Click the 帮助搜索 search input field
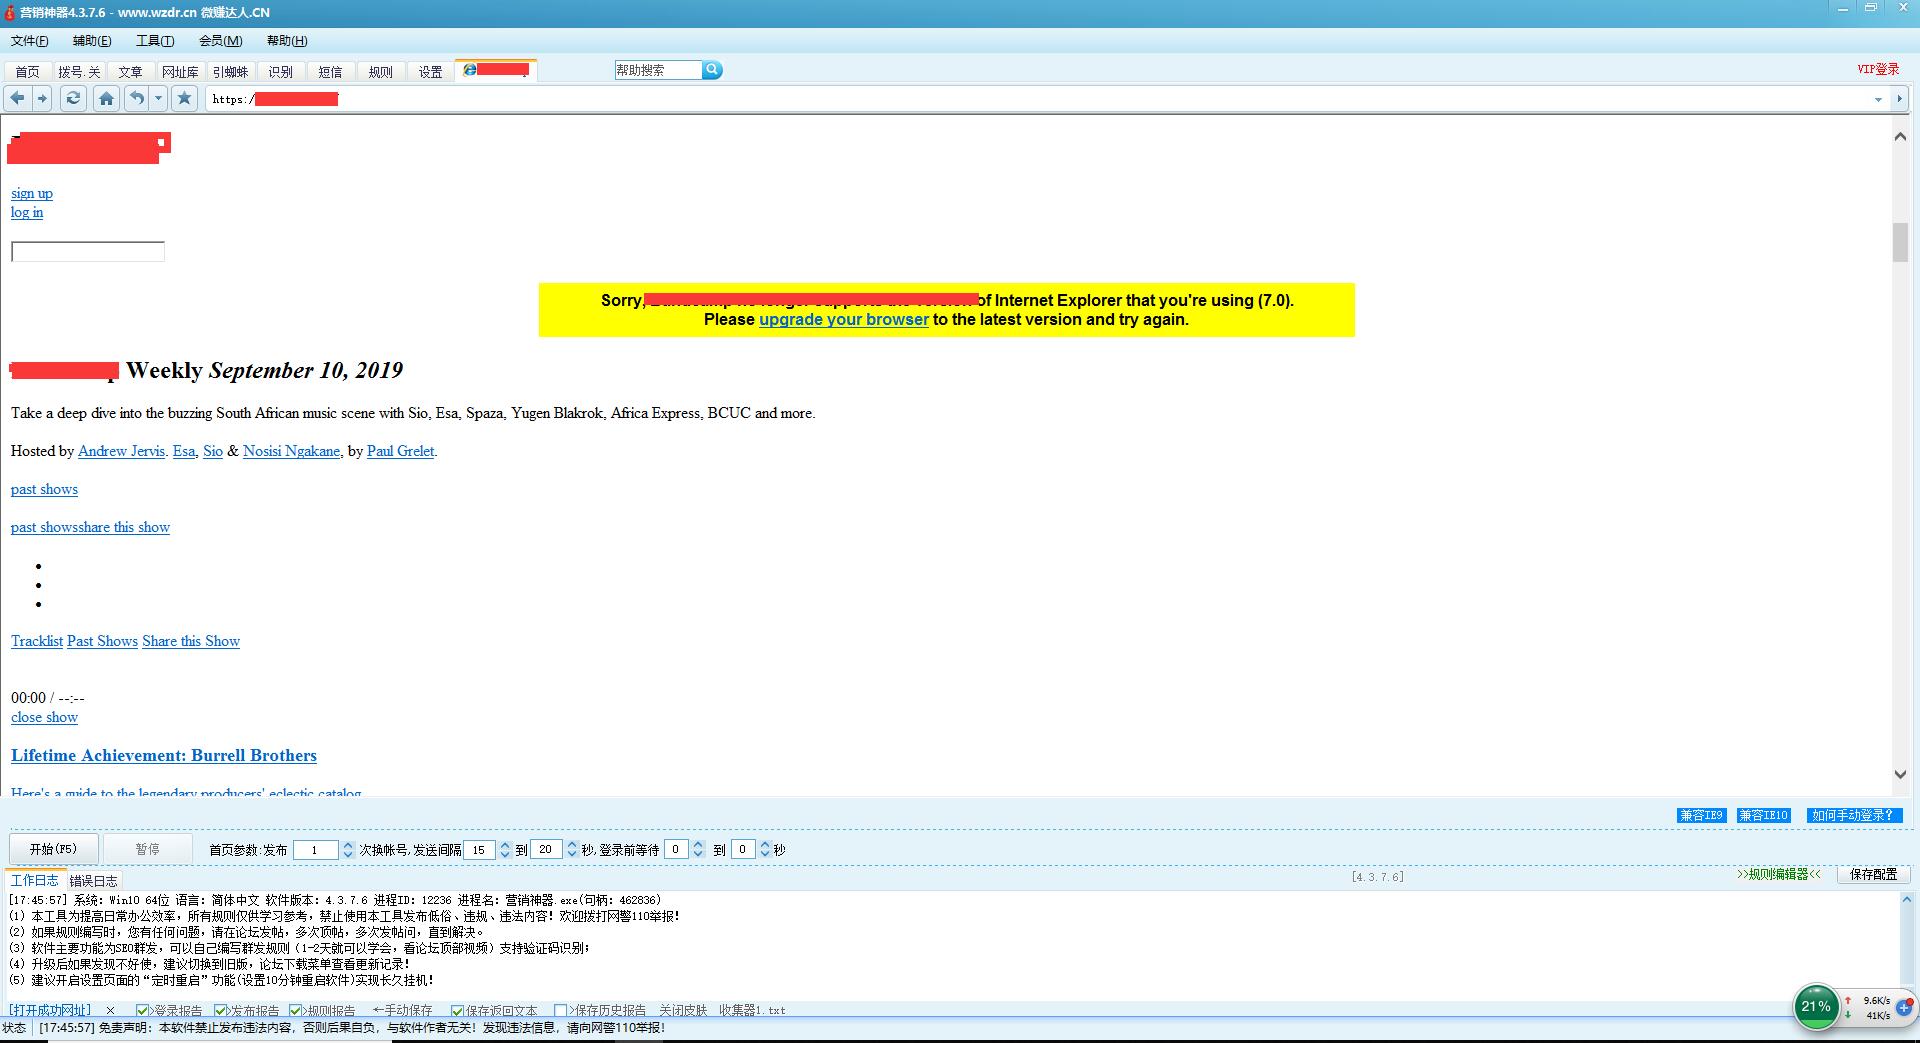Screen dimensions: 1920x1043 (656, 70)
